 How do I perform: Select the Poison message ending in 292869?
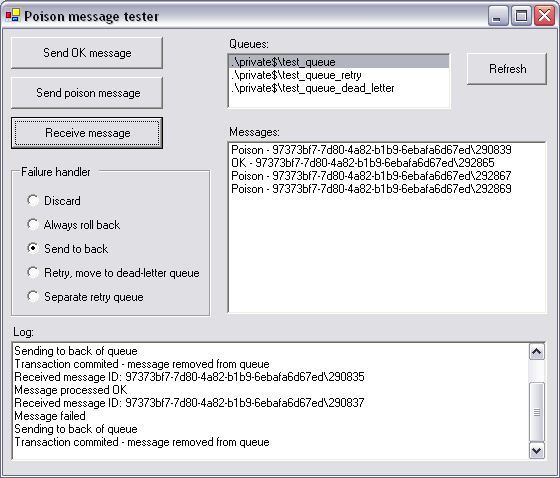pos(386,189)
